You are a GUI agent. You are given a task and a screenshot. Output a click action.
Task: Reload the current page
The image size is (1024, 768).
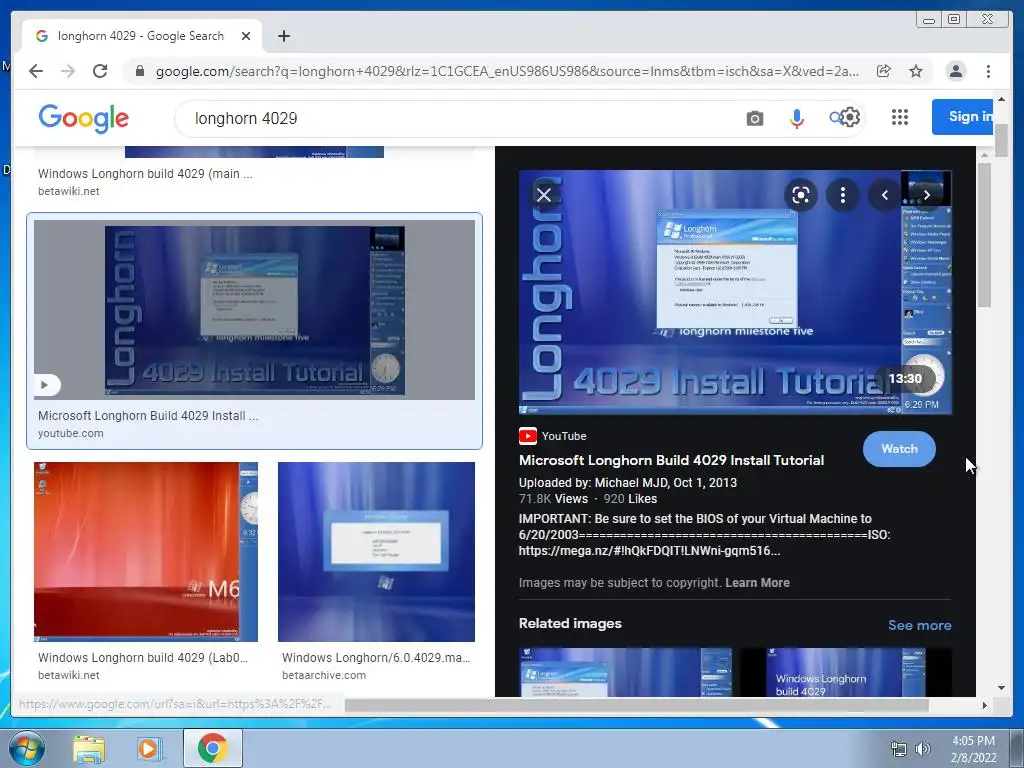point(100,71)
